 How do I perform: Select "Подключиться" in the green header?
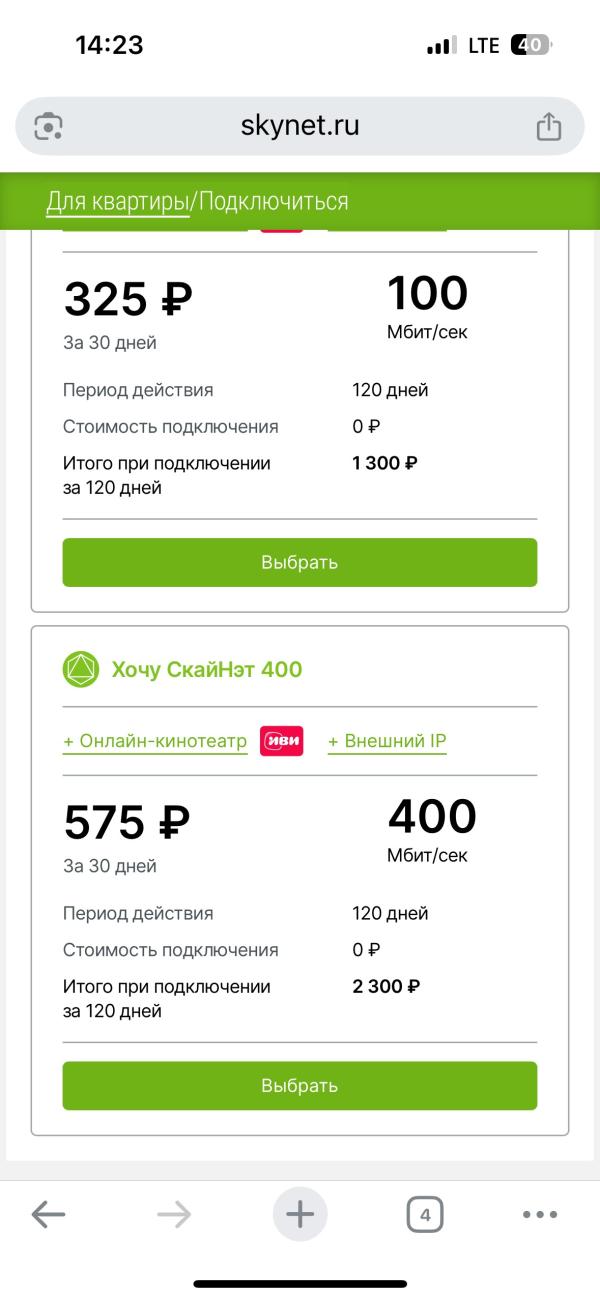pos(273,202)
